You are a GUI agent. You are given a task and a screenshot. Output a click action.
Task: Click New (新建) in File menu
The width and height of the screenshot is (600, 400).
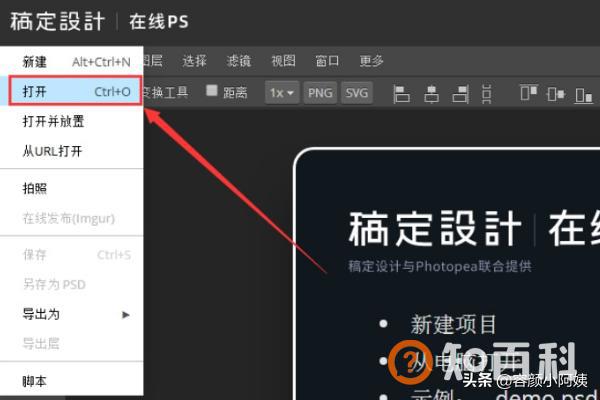71,62
